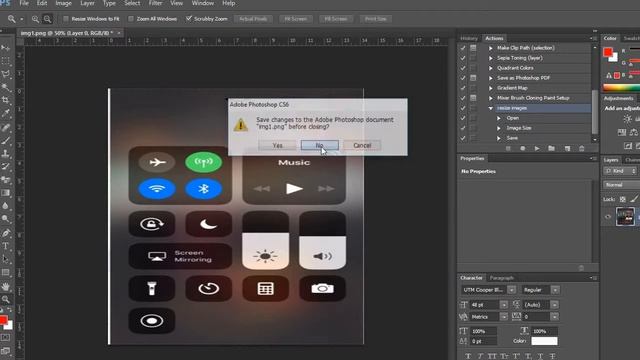Delete action with trash icon
The height and width of the screenshot is (360, 640).
[582, 149]
